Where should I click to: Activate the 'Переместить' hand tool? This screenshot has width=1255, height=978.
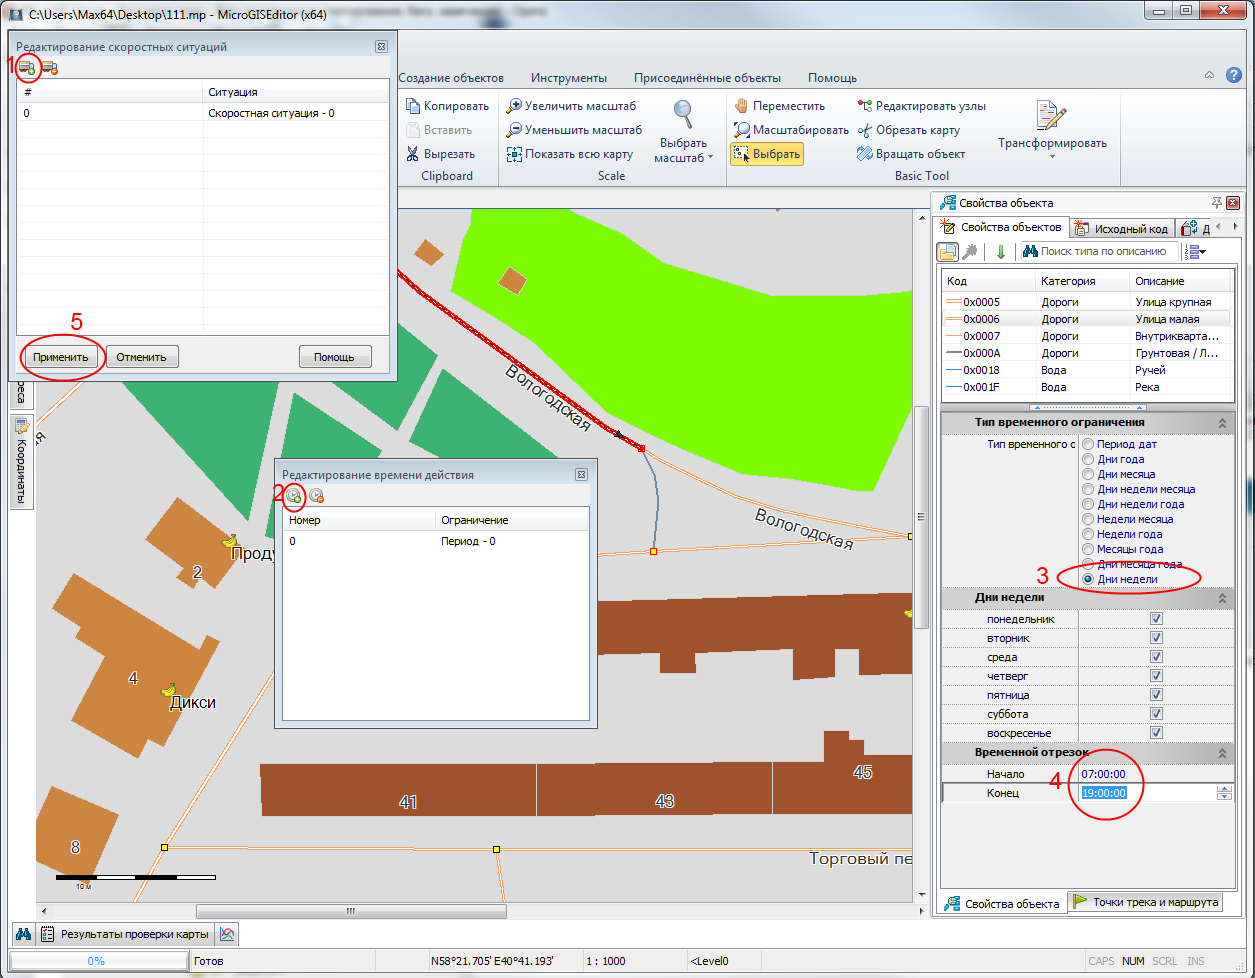[x=779, y=106]
